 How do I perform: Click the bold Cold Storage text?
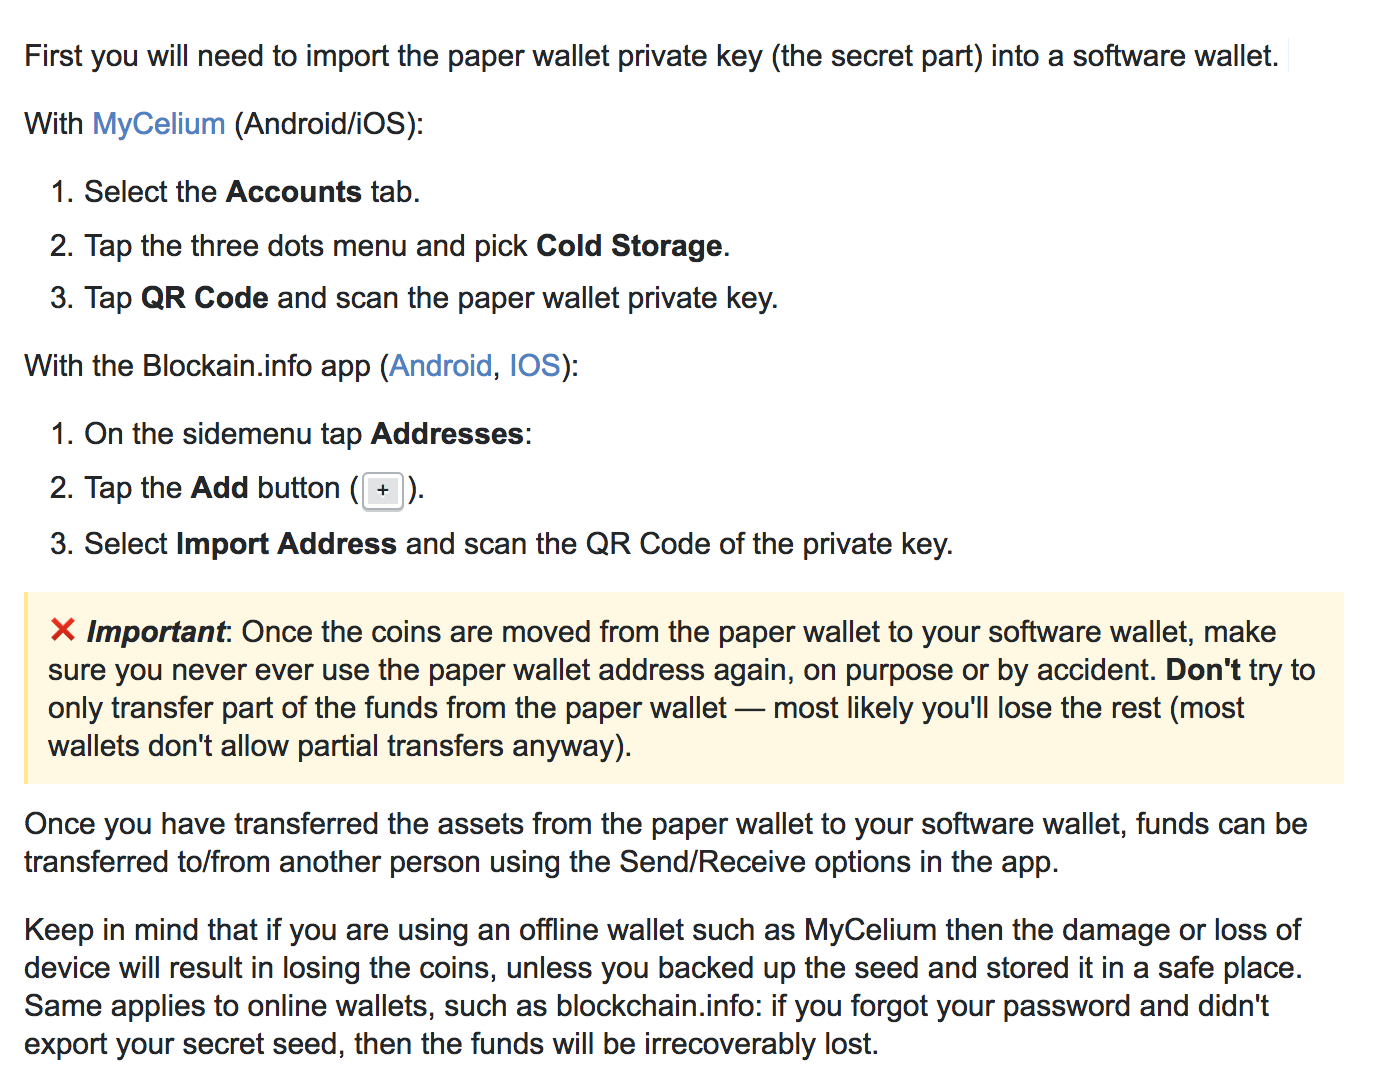629,246
